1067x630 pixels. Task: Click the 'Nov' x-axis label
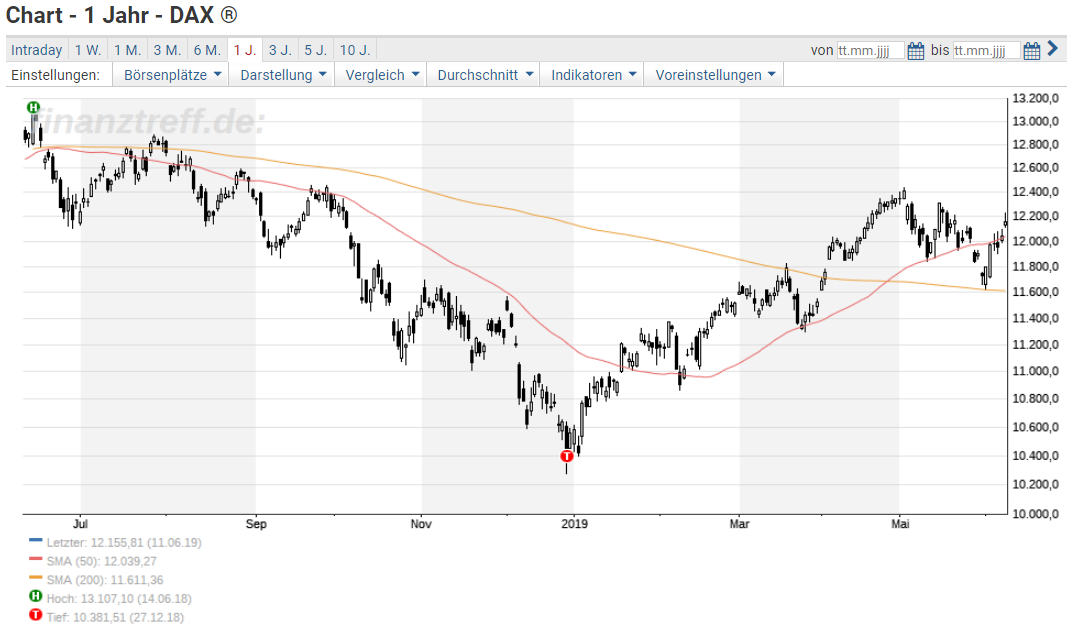coord(421,524)
